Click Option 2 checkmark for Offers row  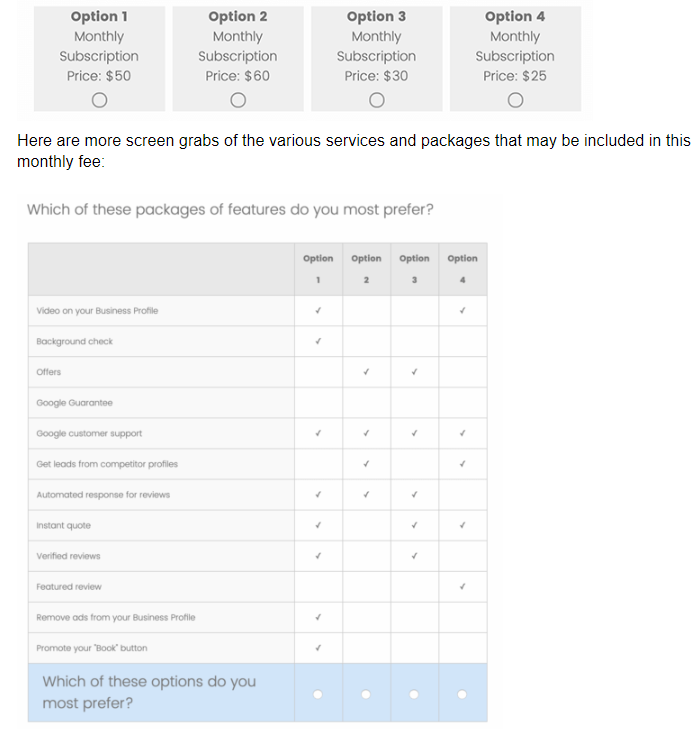pos(366,372)
